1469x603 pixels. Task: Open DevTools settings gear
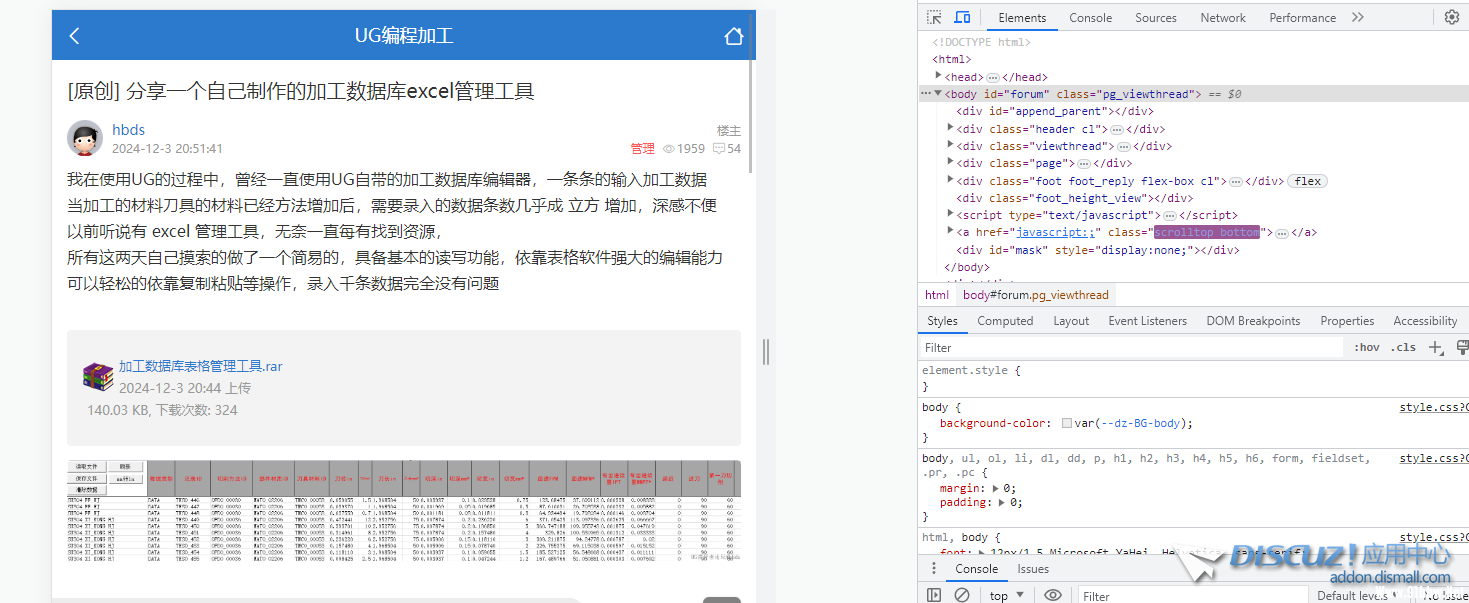click(x=1451, y=17)
